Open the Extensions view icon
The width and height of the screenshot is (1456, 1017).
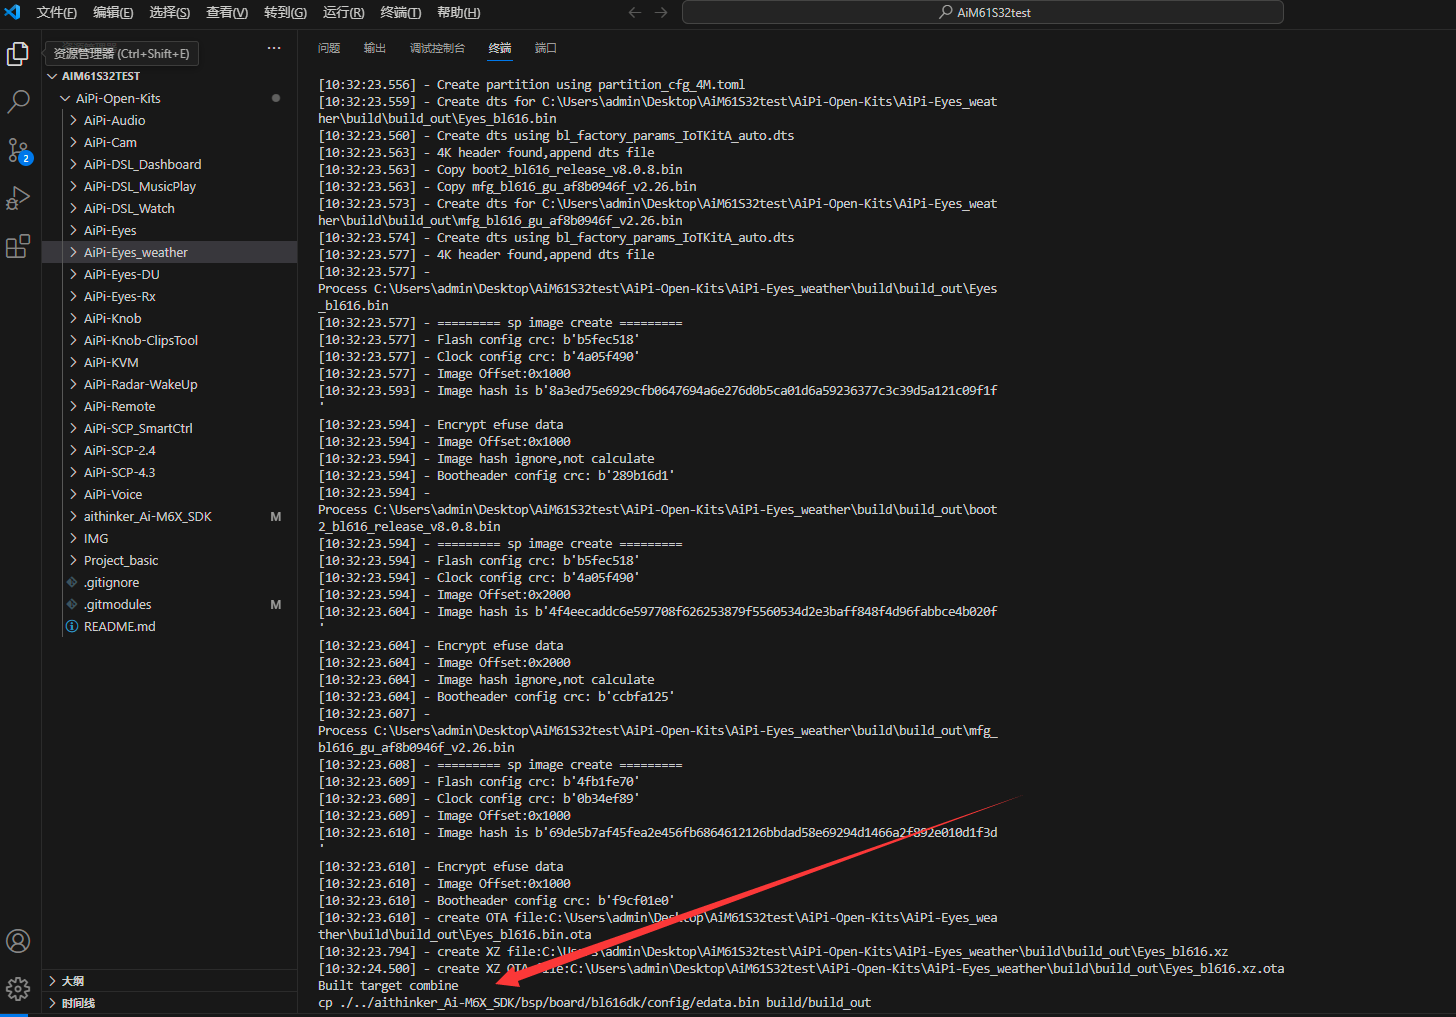pos(18,246)
